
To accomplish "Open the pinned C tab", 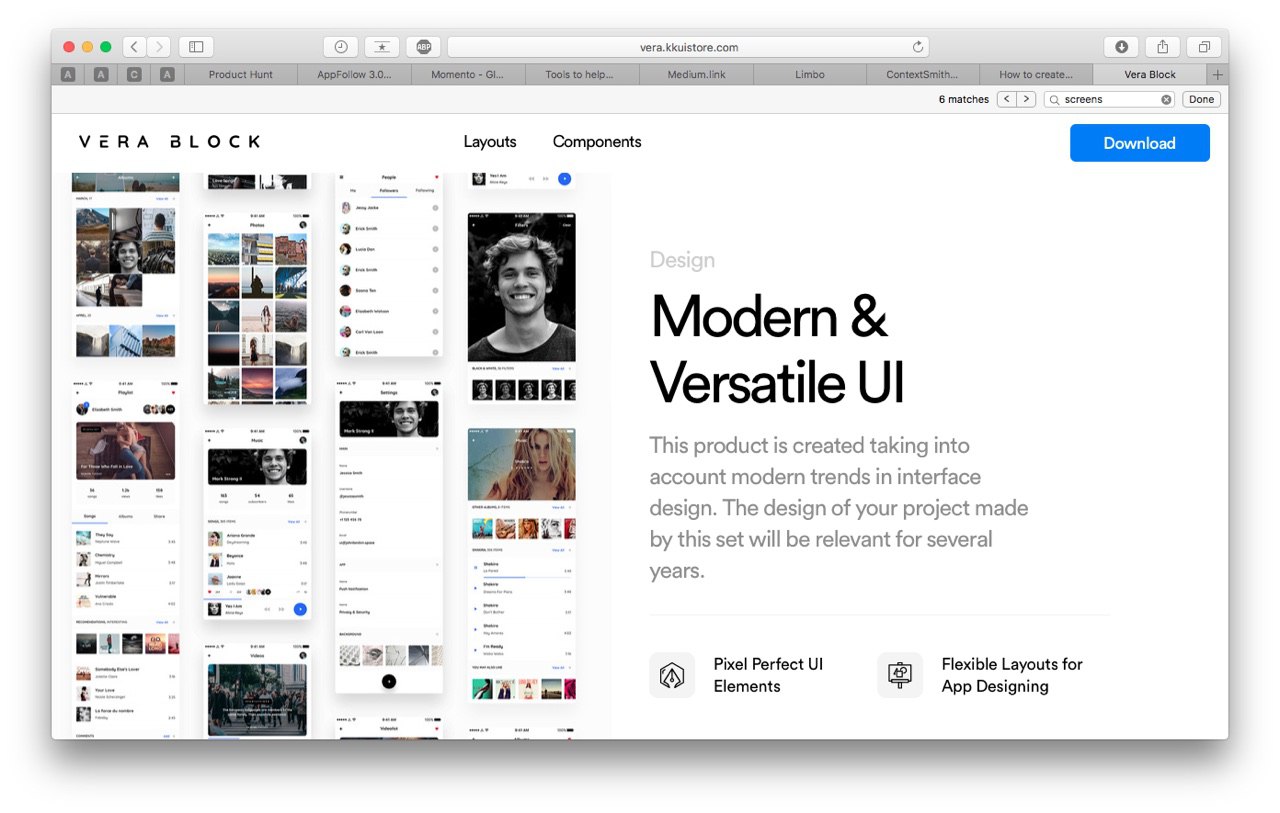I will pyautogui.click(x=134, y=75).
